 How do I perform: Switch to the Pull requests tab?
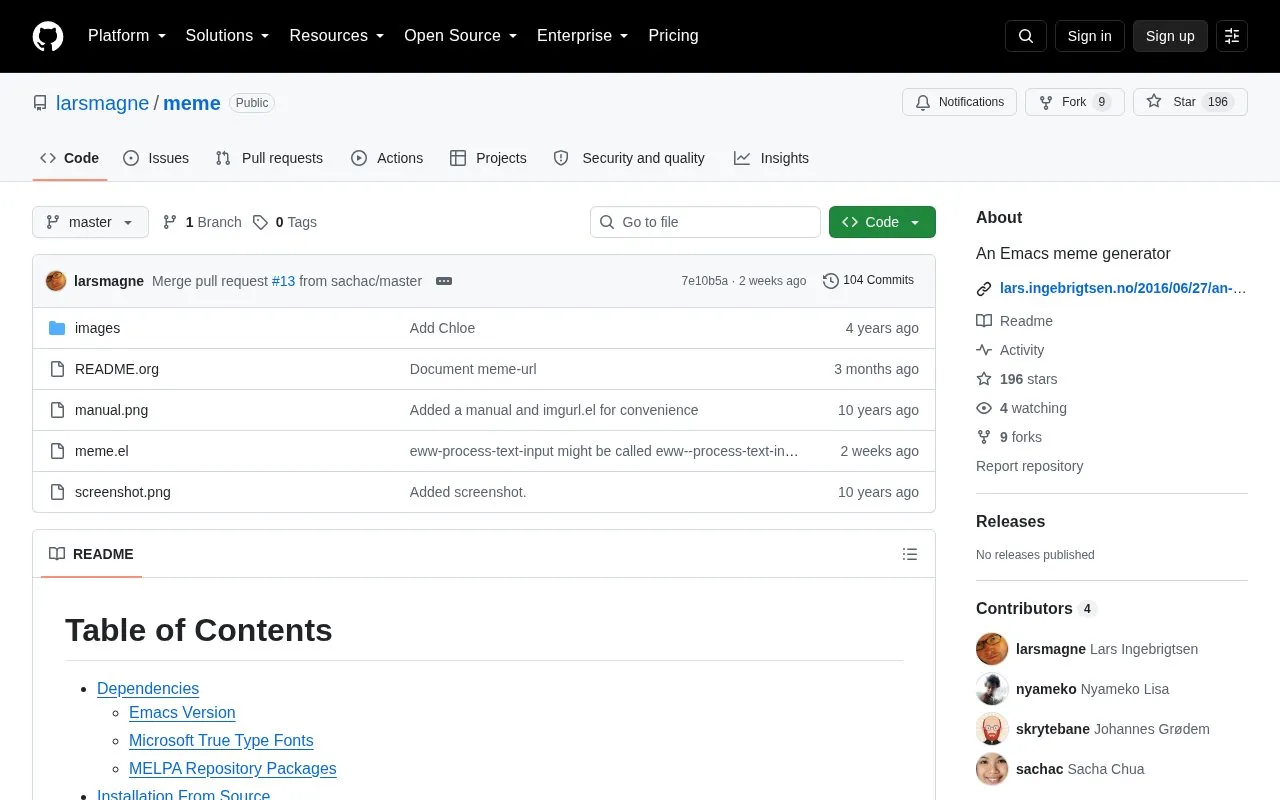tap(269, 158)
